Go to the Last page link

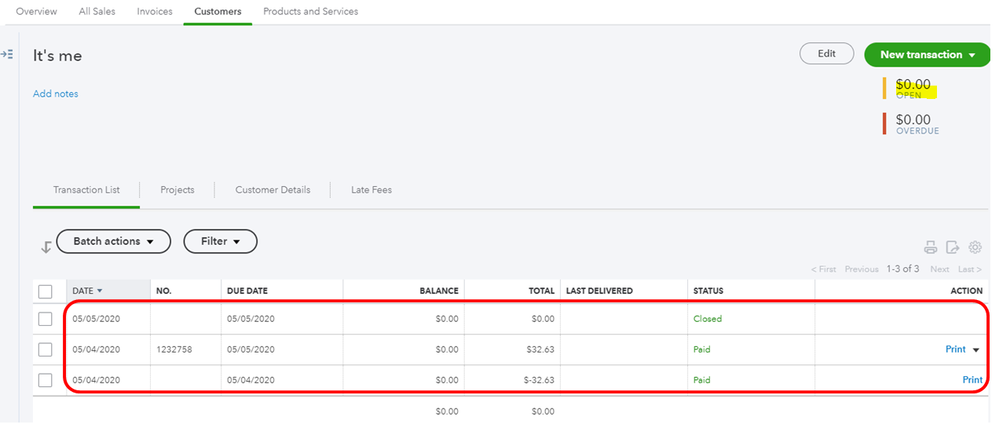coord(970,269)
